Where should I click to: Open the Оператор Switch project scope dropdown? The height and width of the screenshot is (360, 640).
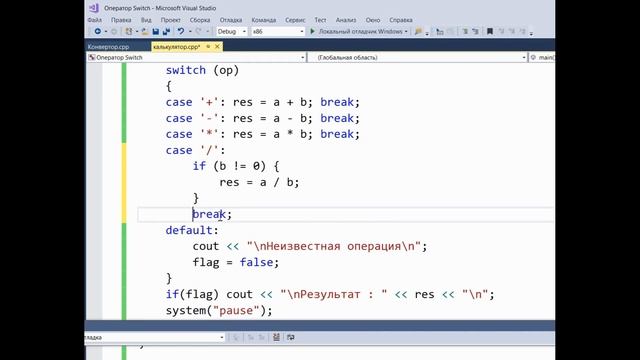[x=196, y=58]
